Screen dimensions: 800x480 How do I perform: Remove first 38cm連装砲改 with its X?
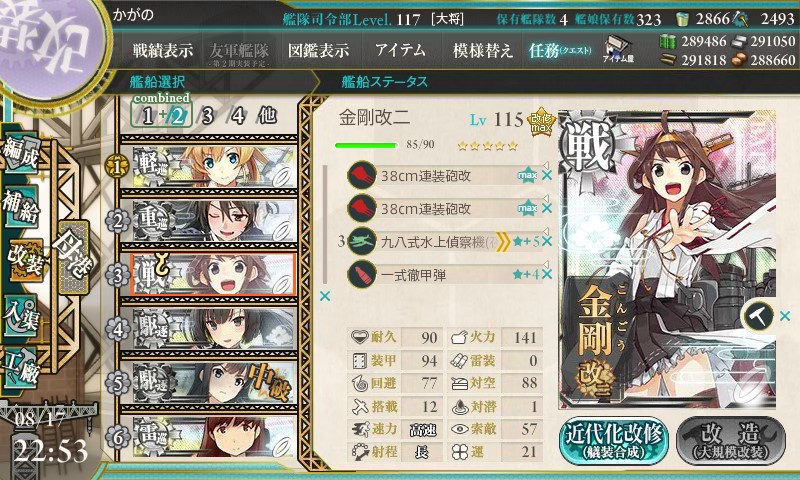point(547,175)
